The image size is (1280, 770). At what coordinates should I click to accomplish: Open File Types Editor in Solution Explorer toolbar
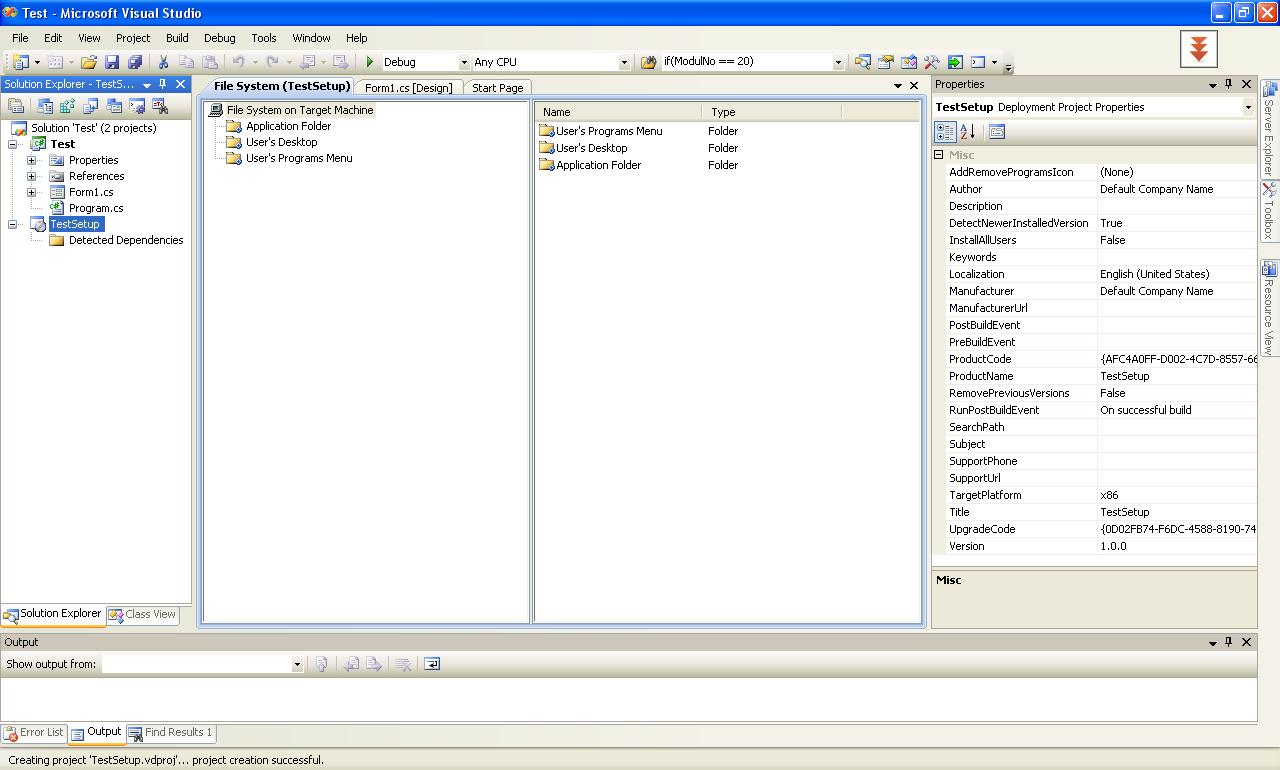click(91, 105)
